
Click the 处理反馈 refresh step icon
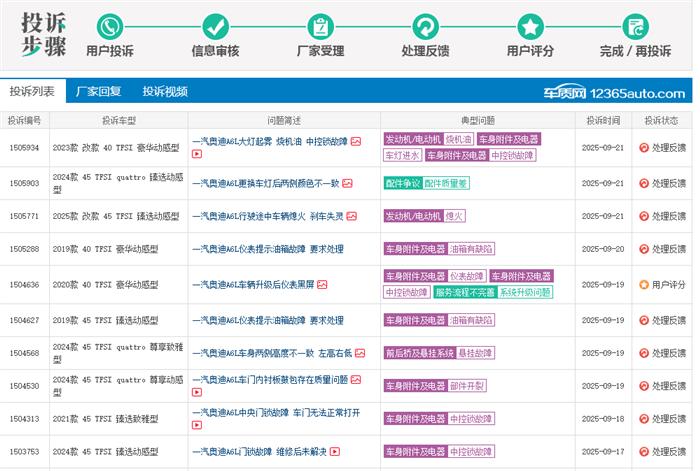(x=425, y=26)
